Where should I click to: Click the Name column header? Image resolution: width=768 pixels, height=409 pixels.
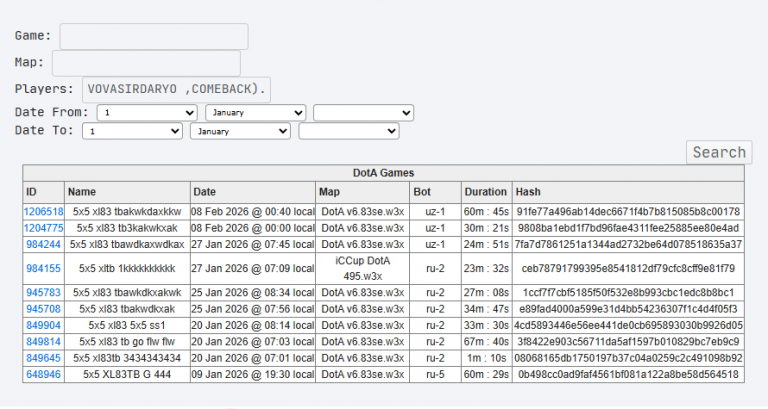(x=127, y=192)
